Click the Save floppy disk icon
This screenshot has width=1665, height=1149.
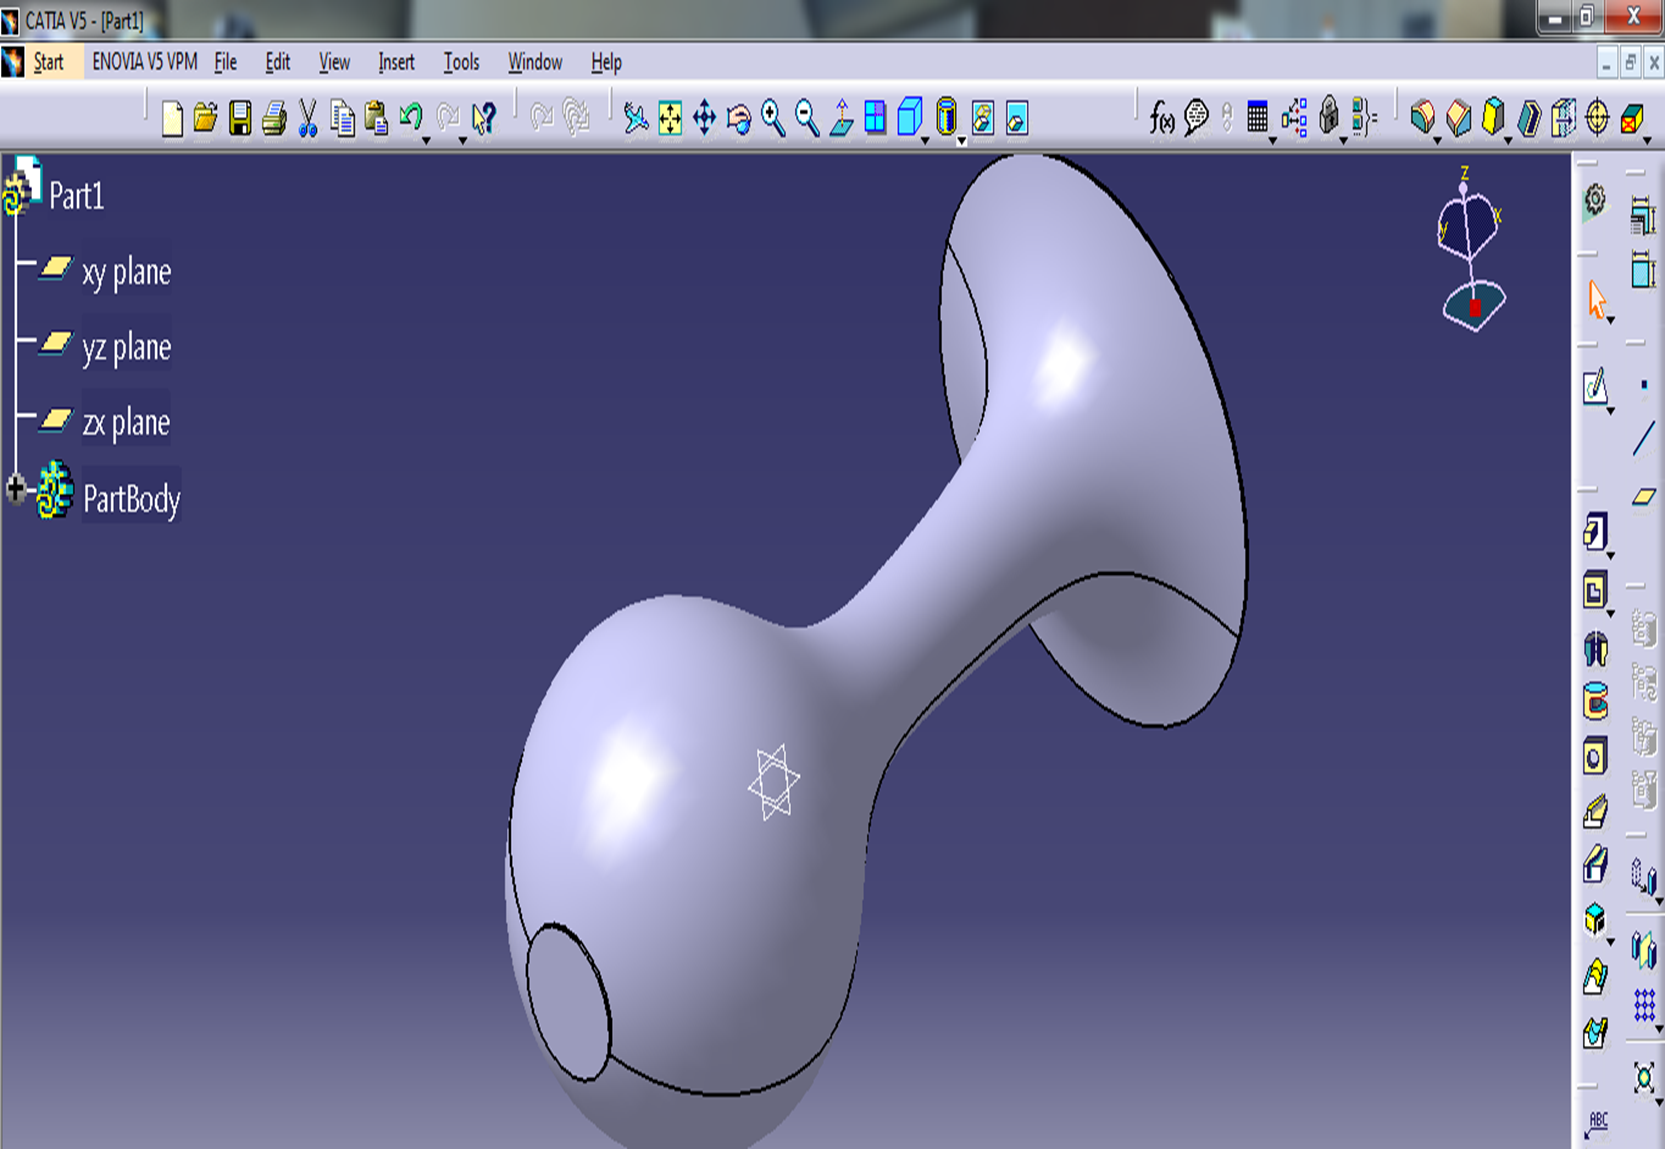[240, 119]
